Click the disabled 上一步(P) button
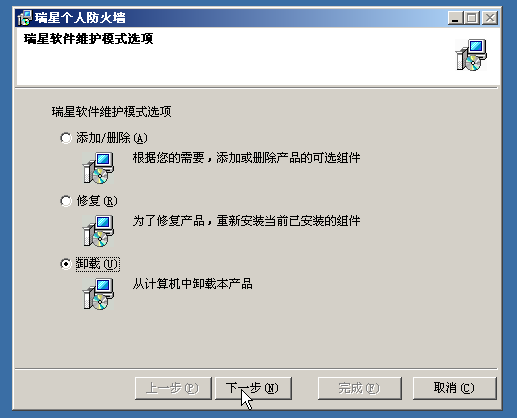This screenshot has width=517, height=418. [173, 388]
